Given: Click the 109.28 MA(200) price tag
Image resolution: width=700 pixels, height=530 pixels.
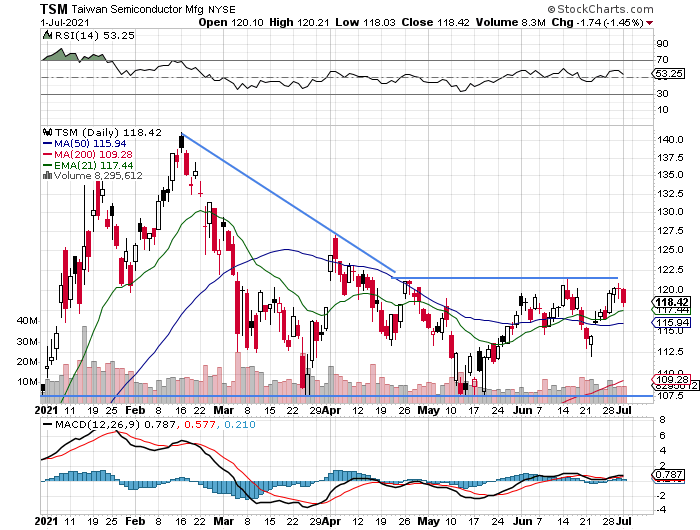Looking at the screenshot, I should click(x=671, y=380).
